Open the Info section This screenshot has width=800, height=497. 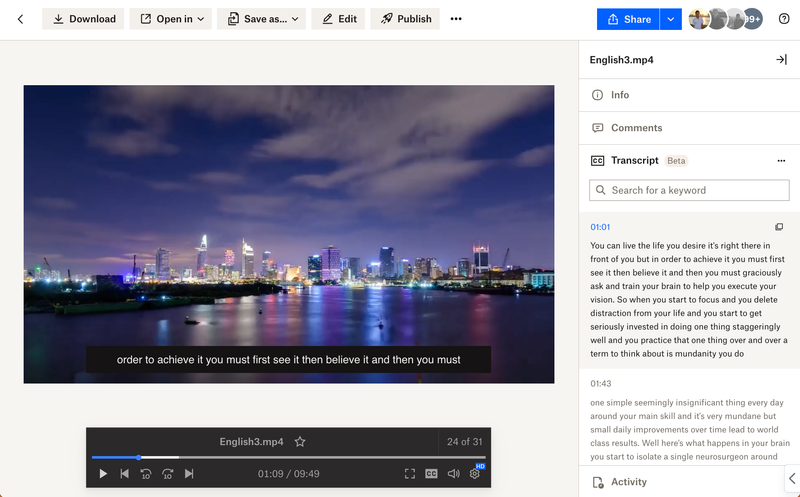[x=689, y=95]
